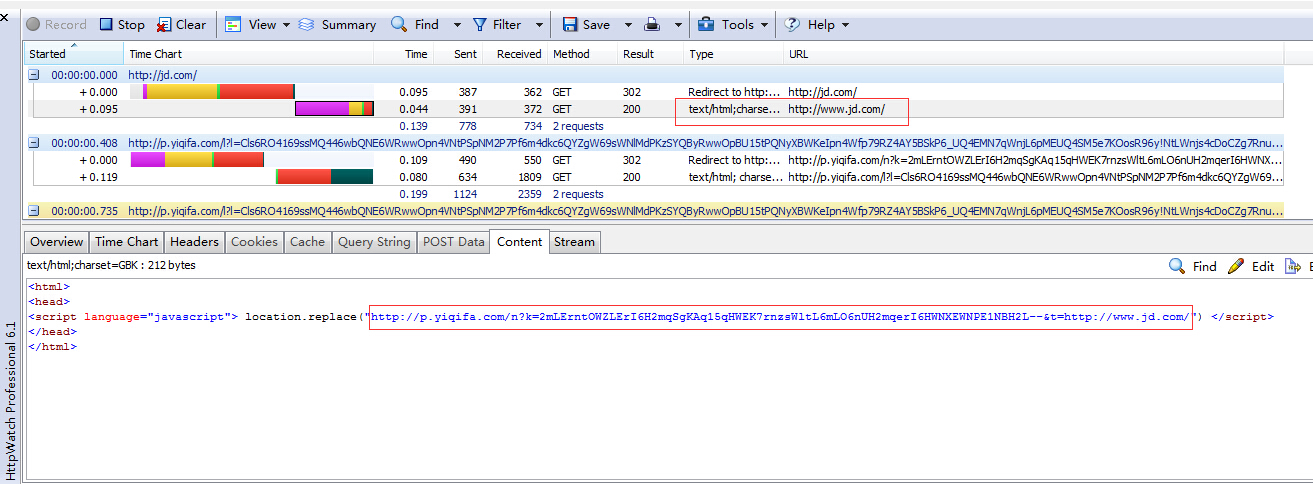This screenshot has width=1313, height=484.
Task: Click the Sent value 490
Action: [466, 160]
